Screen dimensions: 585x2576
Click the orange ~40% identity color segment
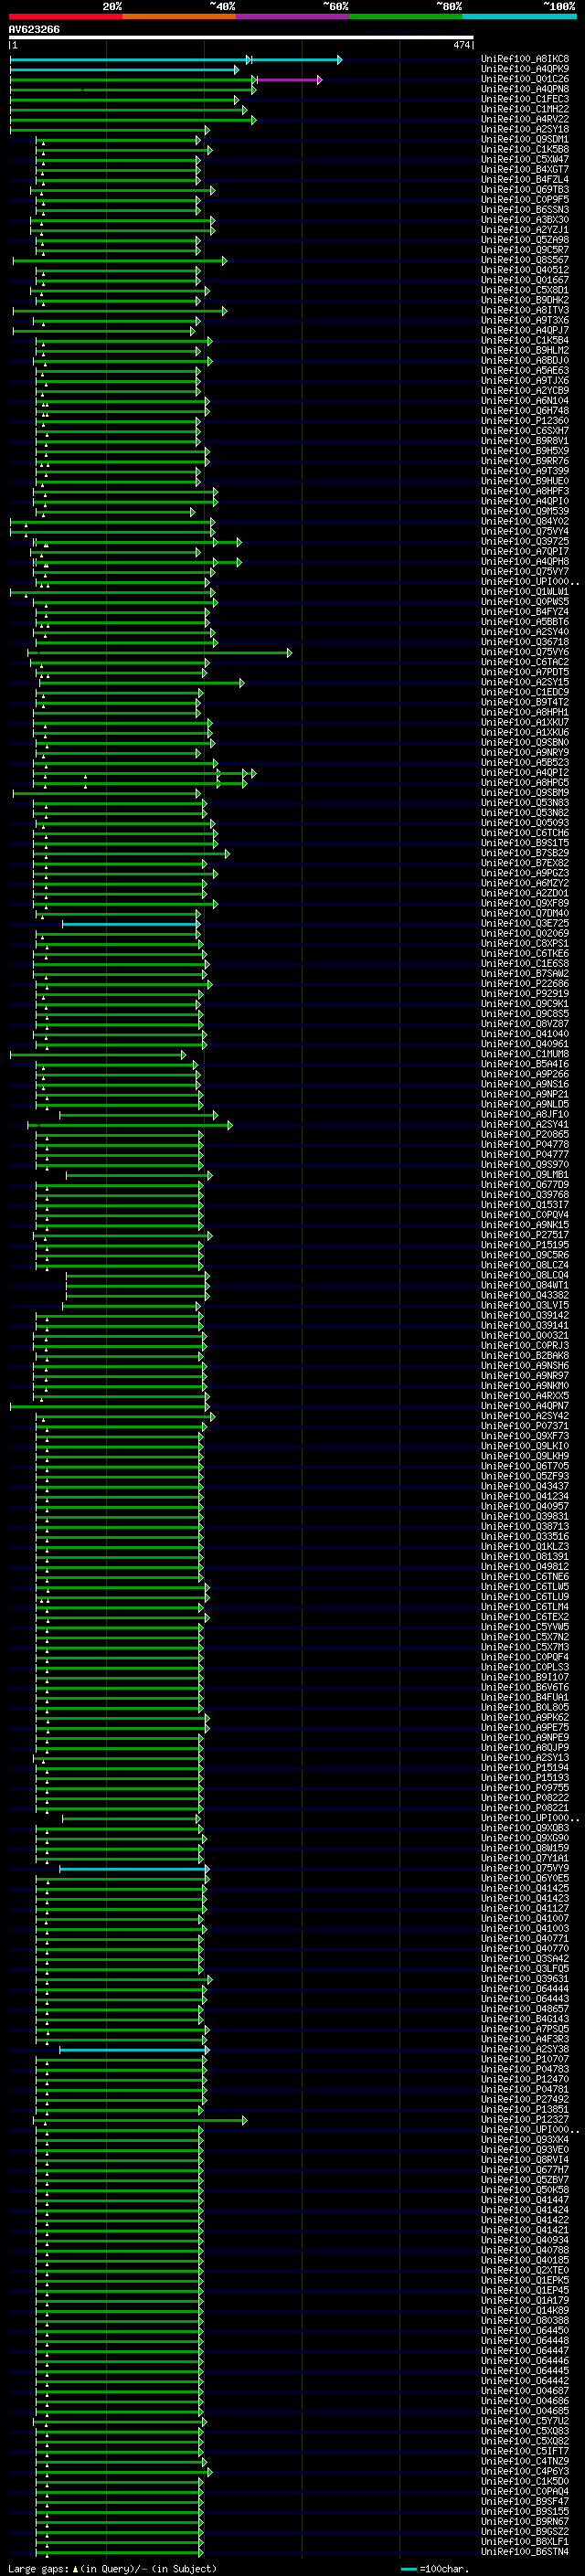(179, 16)
